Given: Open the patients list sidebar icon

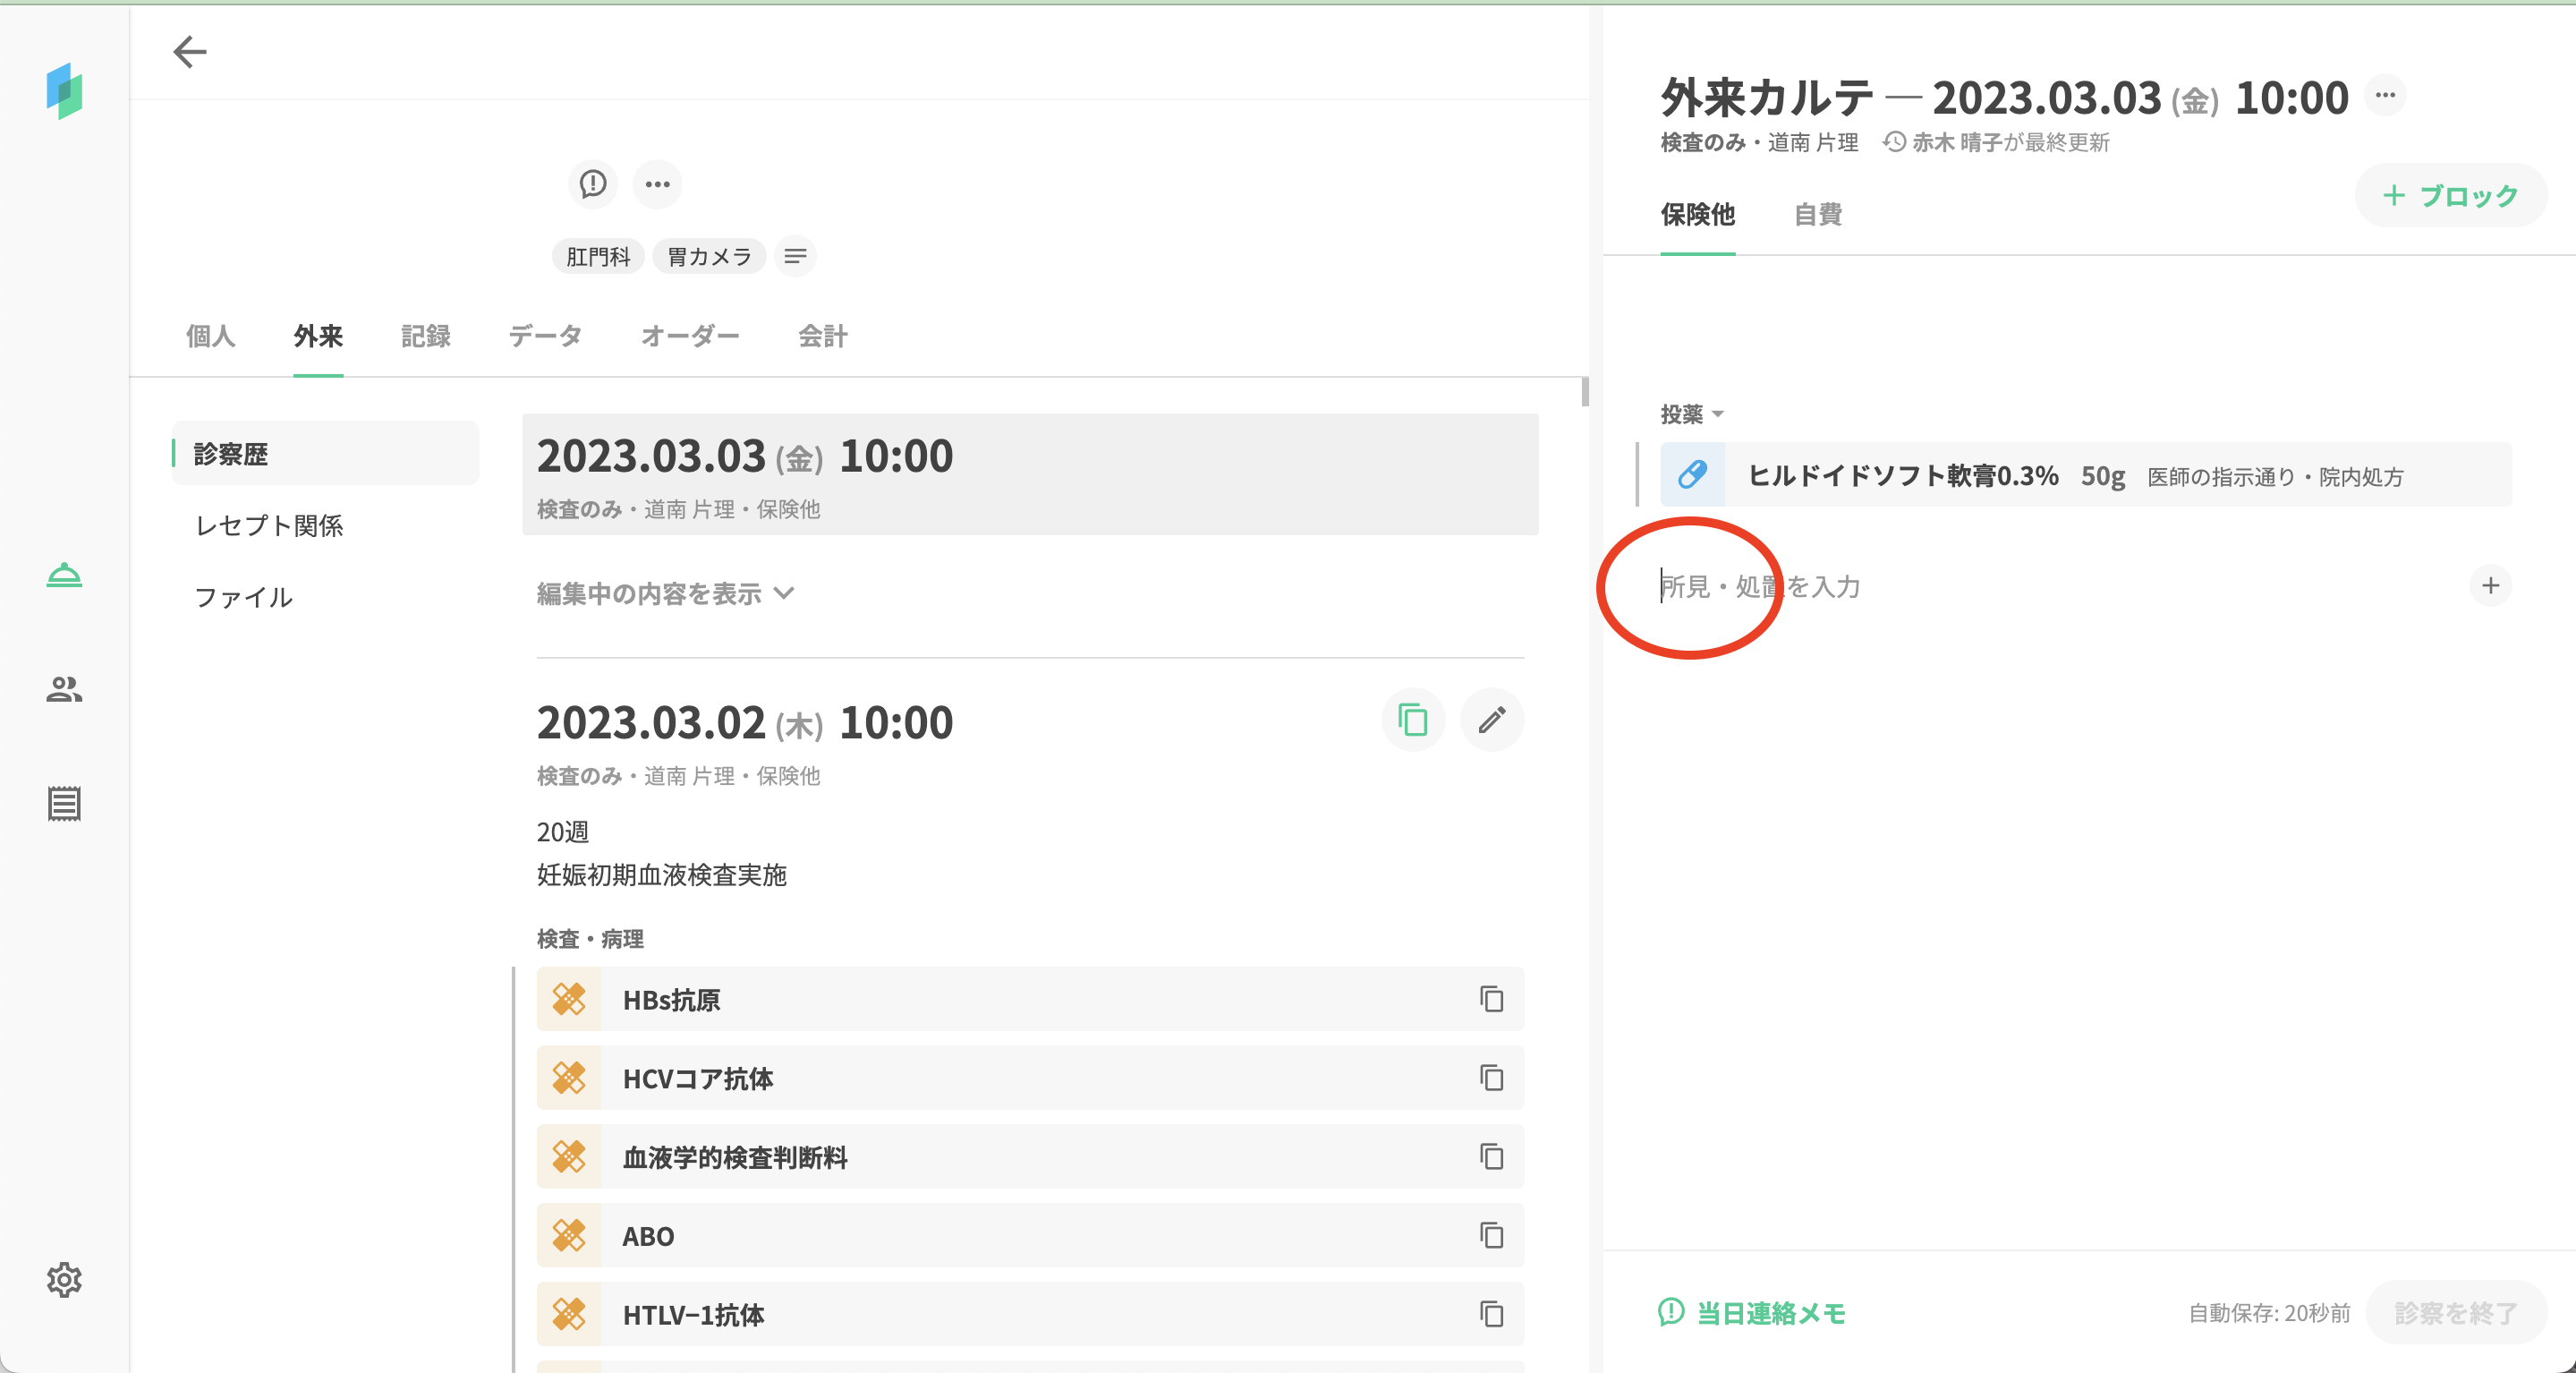Looking at the screenshot, I should pos(64,689).
